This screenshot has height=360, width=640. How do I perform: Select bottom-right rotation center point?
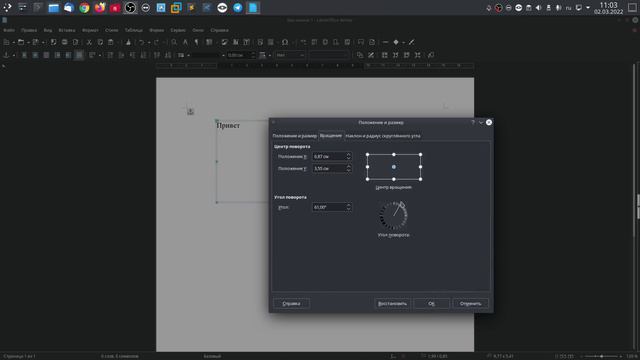[x=420, y=179]
